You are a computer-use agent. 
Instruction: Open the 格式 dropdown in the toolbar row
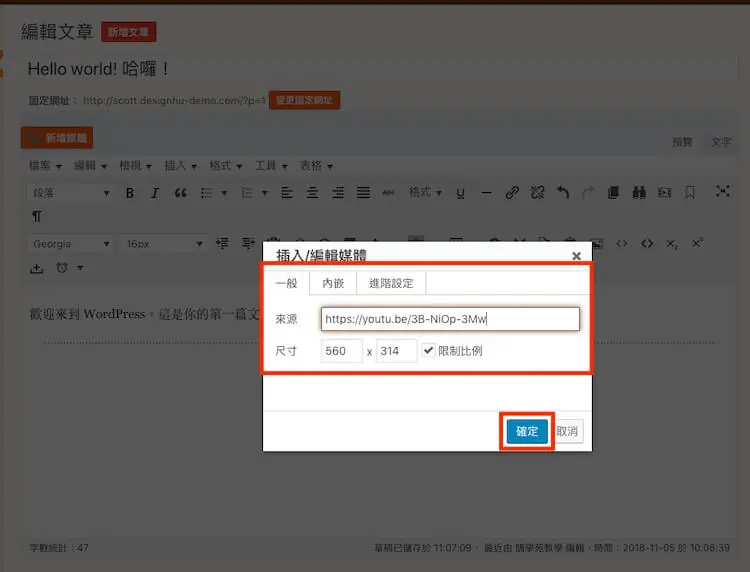coord(425,192)
